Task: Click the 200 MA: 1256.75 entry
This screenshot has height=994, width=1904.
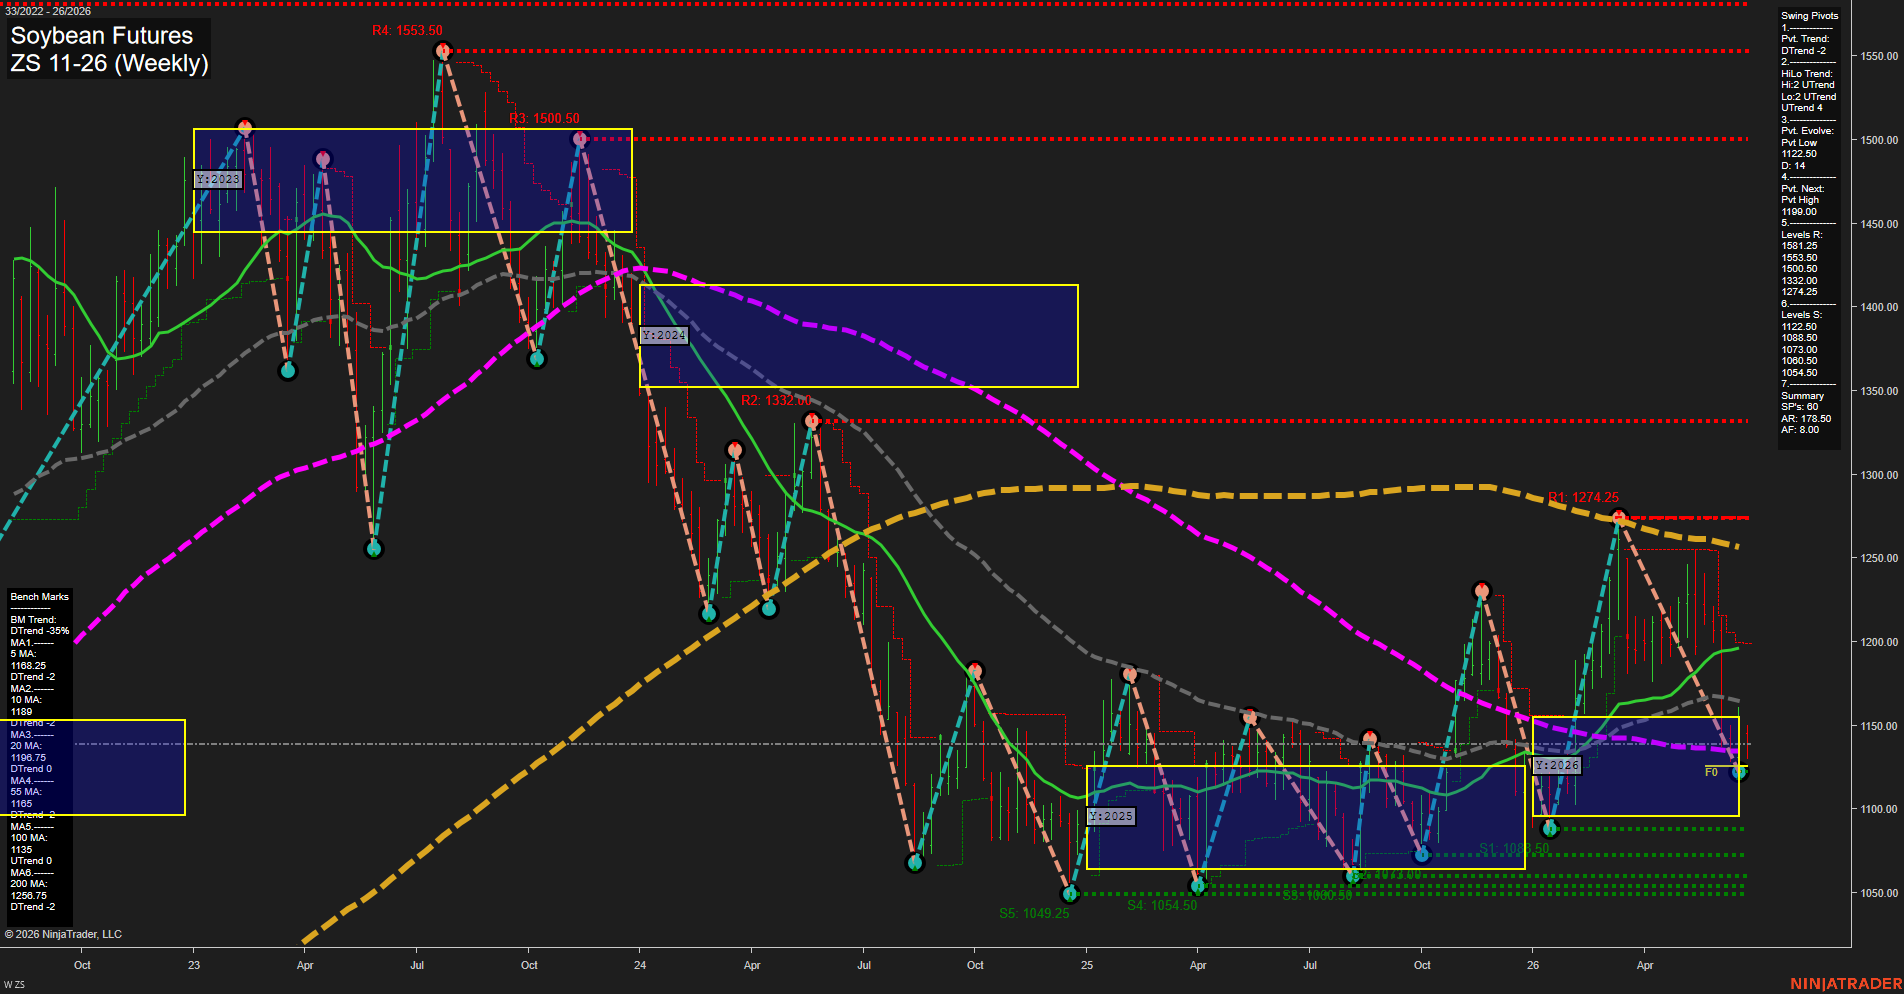Action: coord(29,890)
